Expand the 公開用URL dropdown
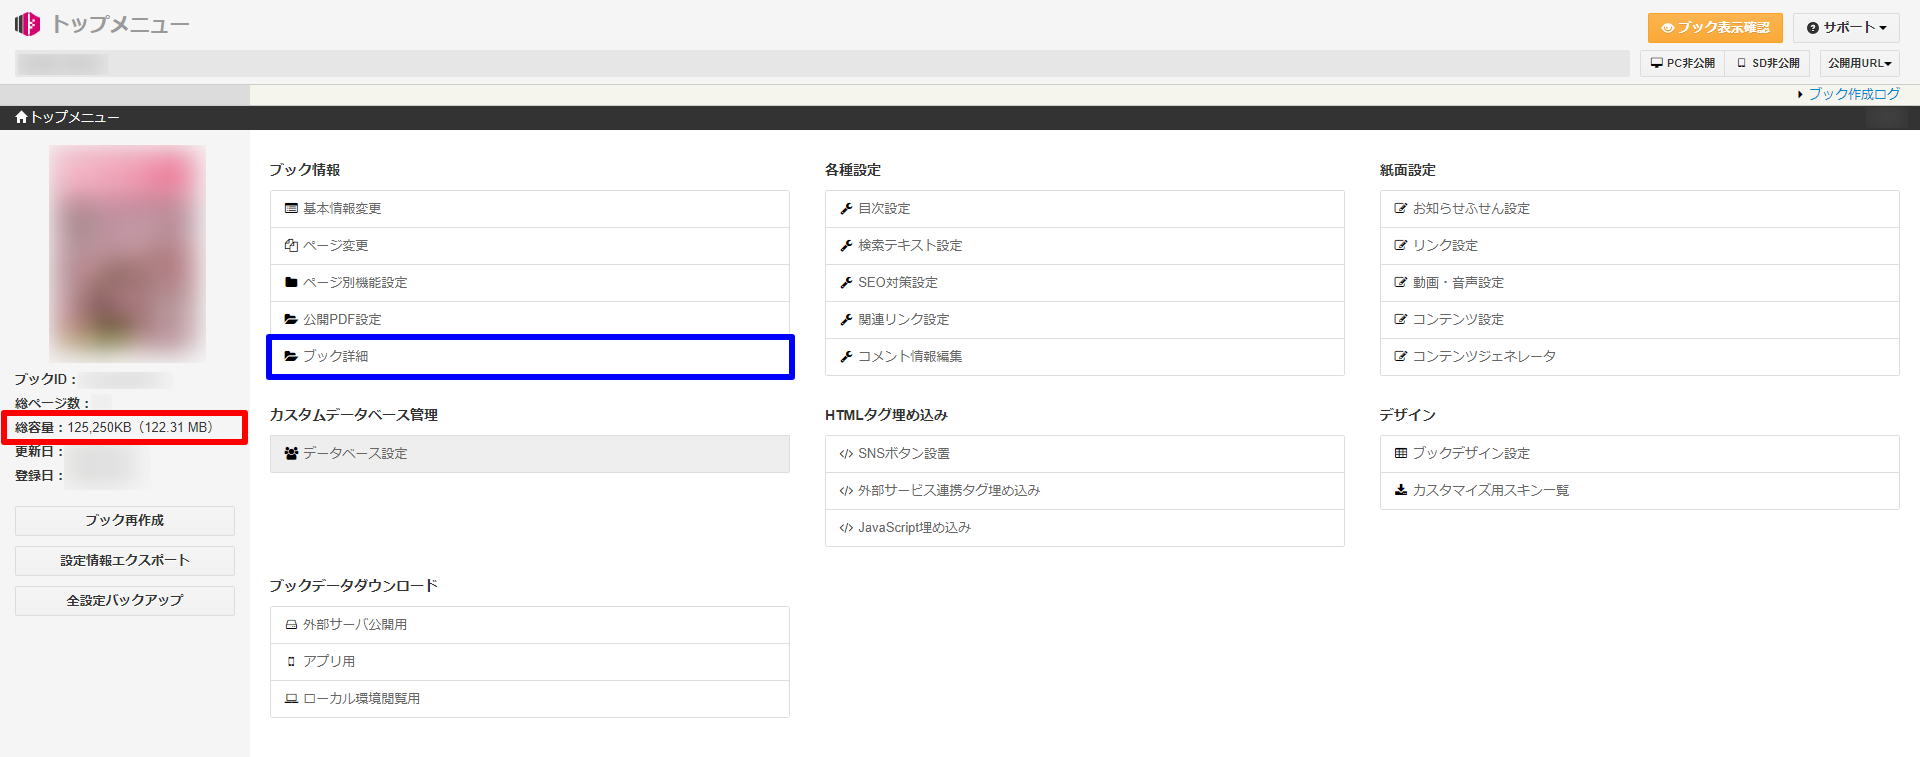This screenshot has height=757, width=1920. (x=1859, y=63)
